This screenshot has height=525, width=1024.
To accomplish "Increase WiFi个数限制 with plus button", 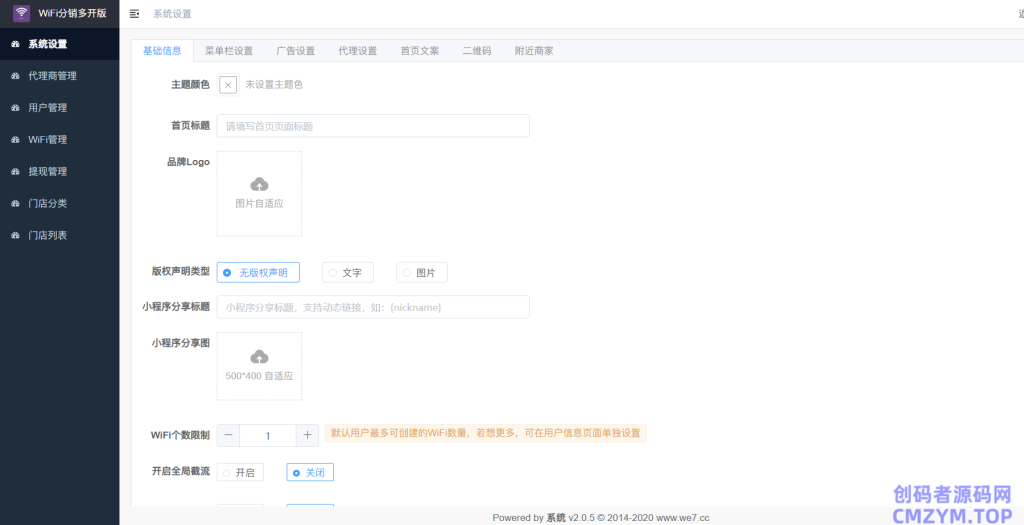I will pyautogui.click(x=307, y=435).
